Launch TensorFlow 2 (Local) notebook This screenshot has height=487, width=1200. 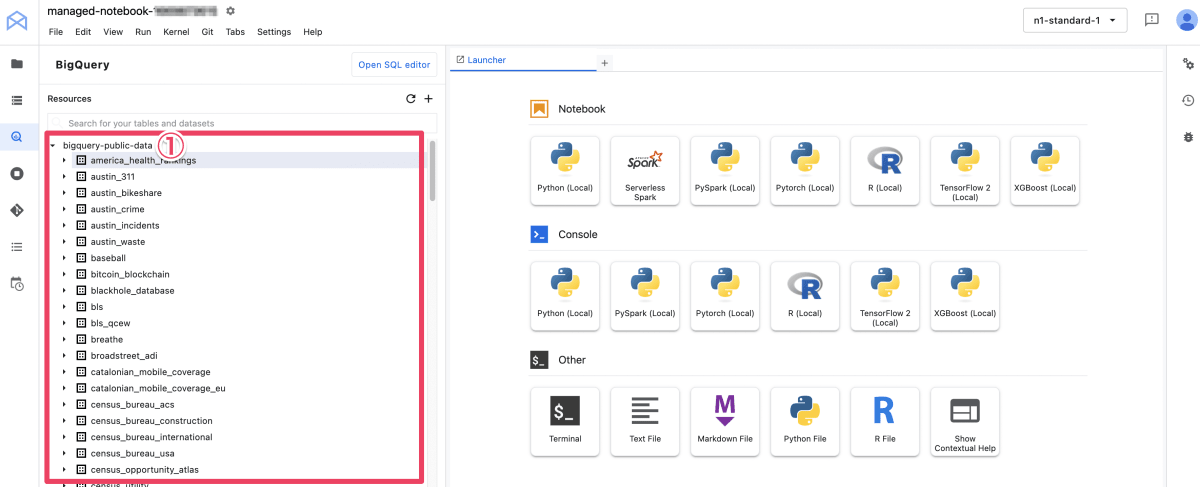click(x=965, y=171)
